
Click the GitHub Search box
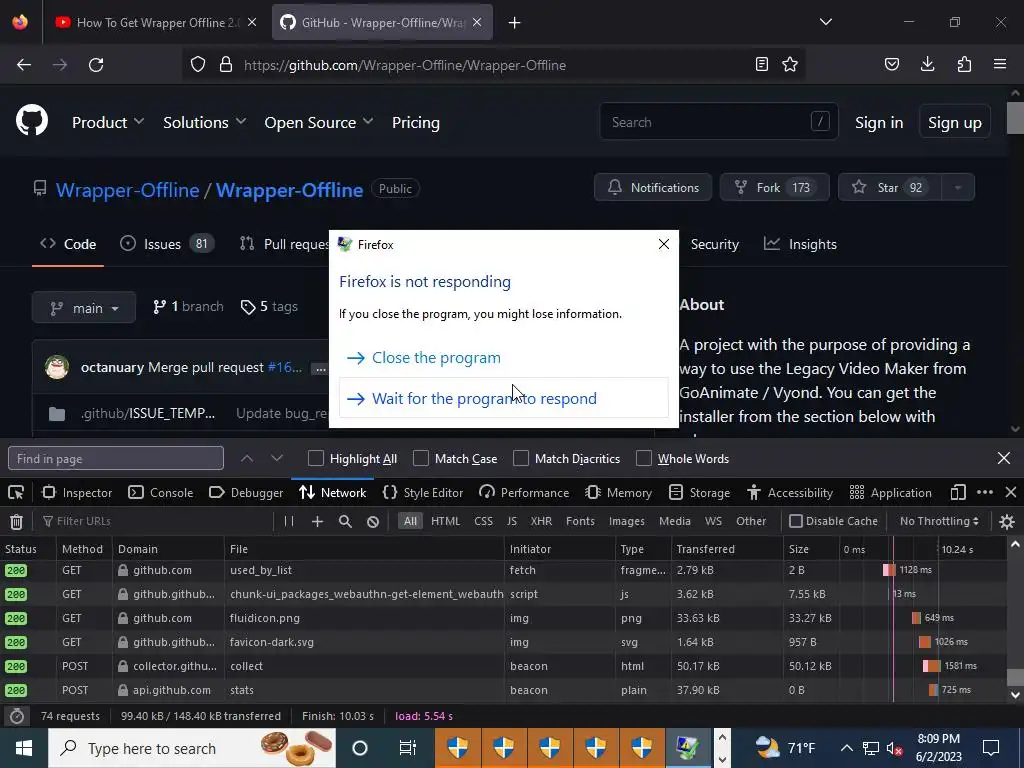[x=718, y=122]
